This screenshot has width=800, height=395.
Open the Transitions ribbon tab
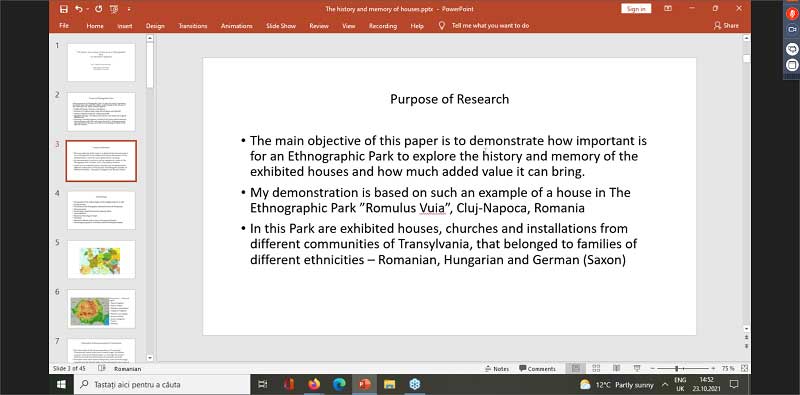[193, 26]
